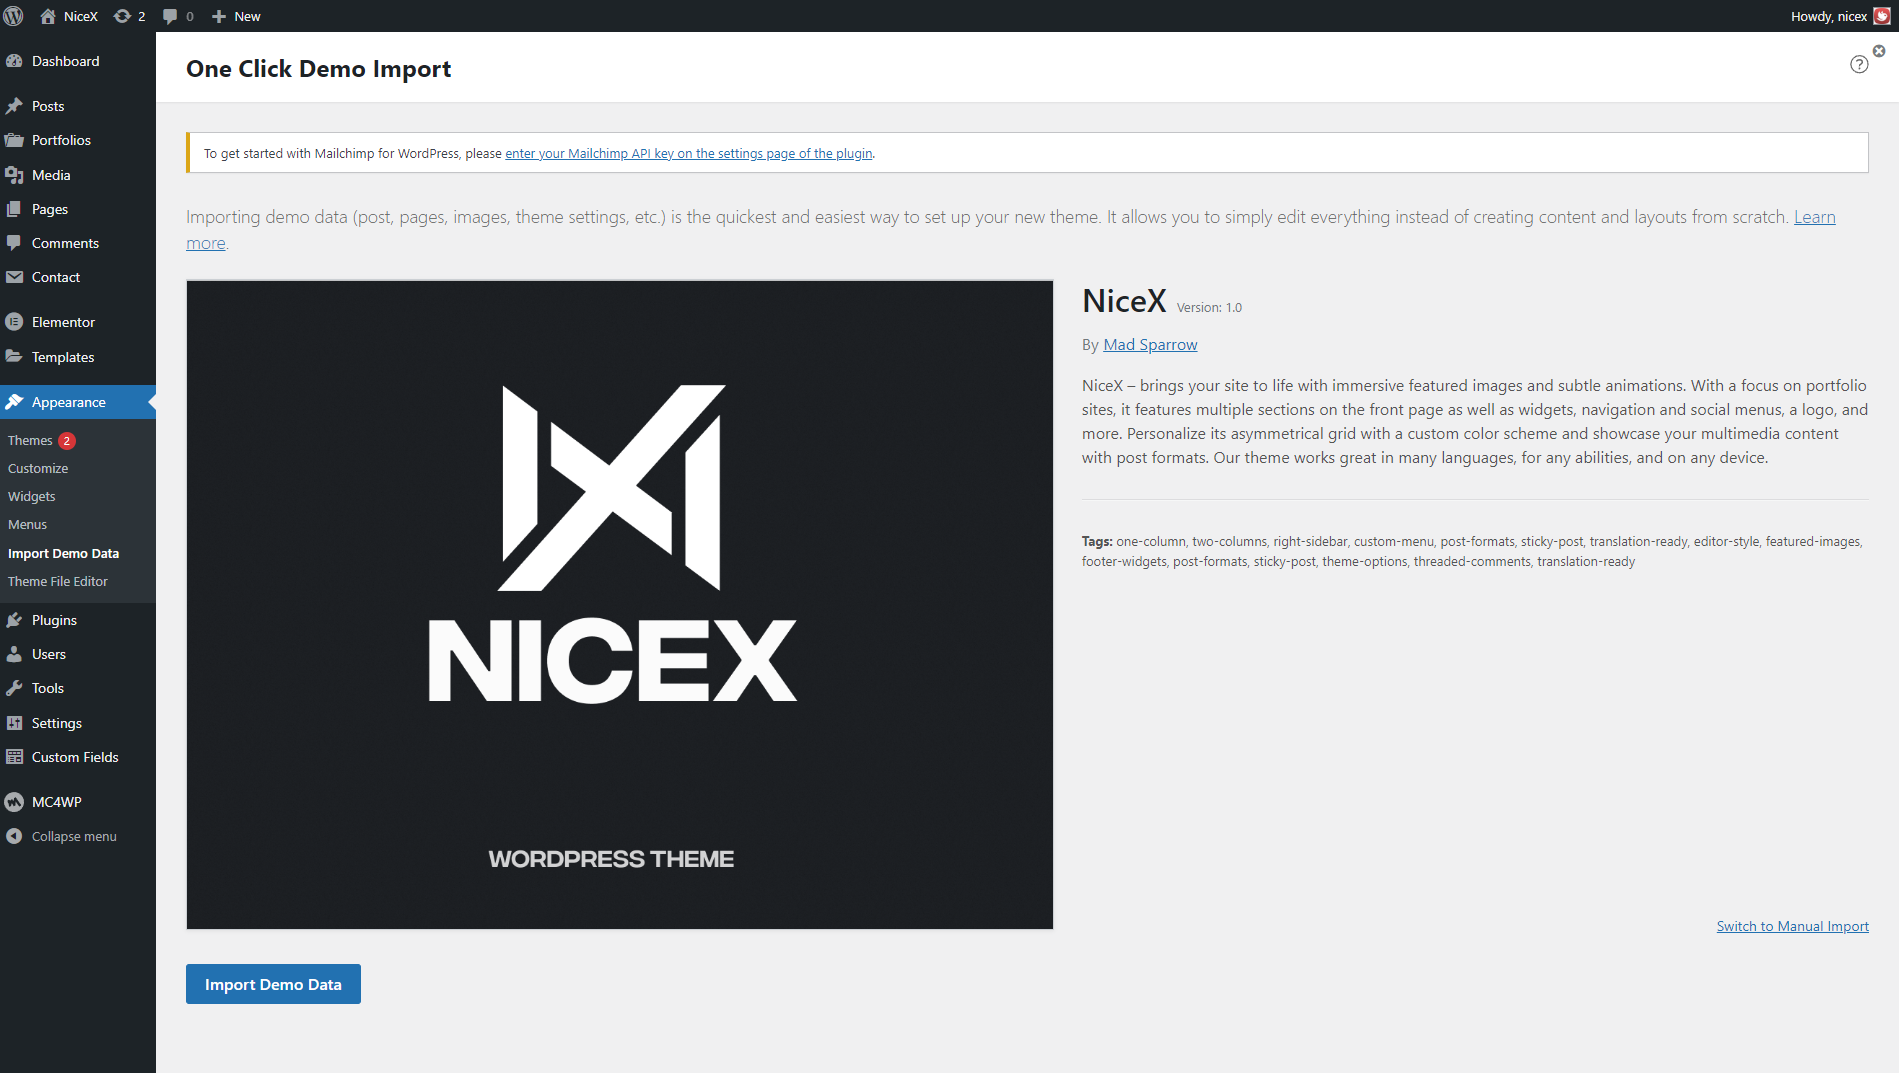This screenshot has height=1073, width=1899.
Task: Click the NiceX theme preview image
Action: [620, 605]
